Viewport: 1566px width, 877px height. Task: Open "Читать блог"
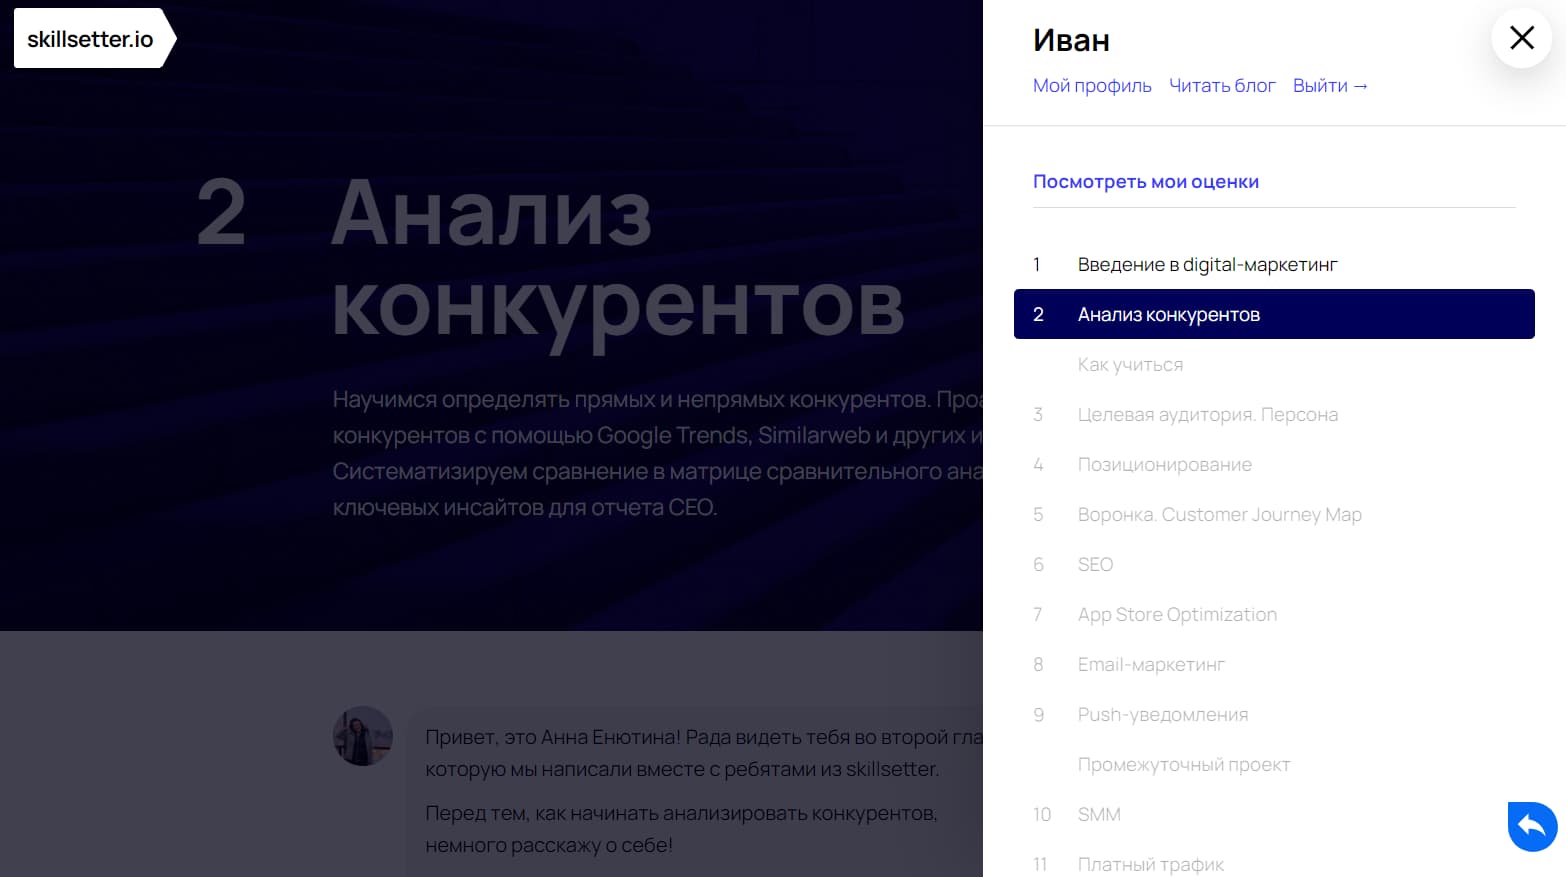coord(1222,85)
